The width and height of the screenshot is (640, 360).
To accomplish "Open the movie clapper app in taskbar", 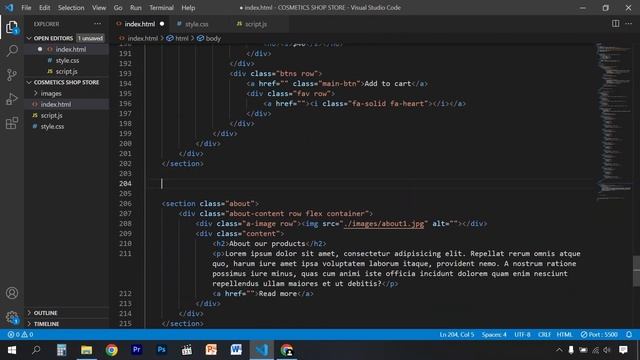I will 187,350.
